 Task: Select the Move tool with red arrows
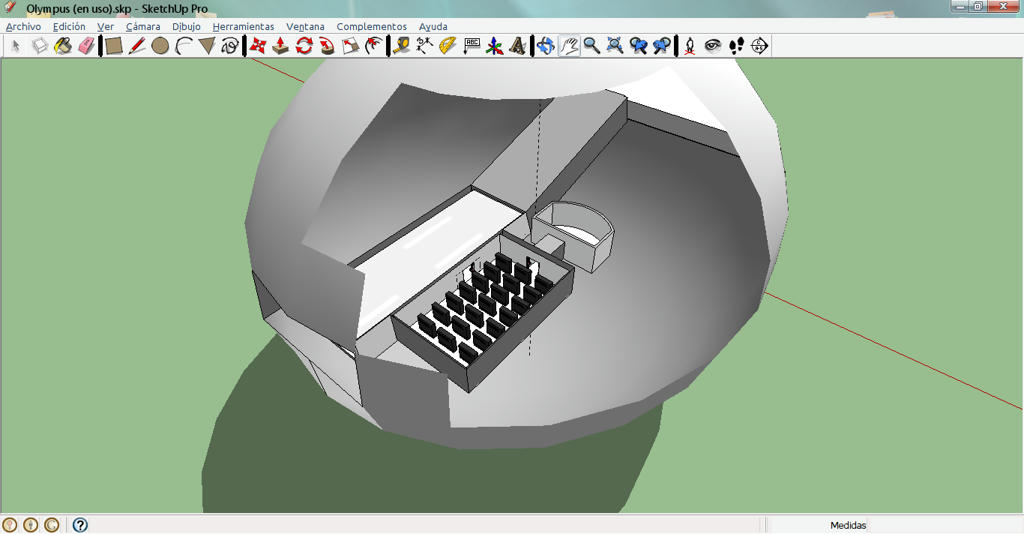(x=258, y=46)
